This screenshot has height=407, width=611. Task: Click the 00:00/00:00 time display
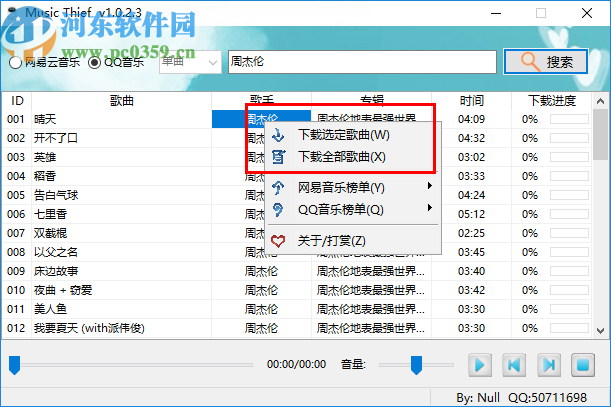296,365
